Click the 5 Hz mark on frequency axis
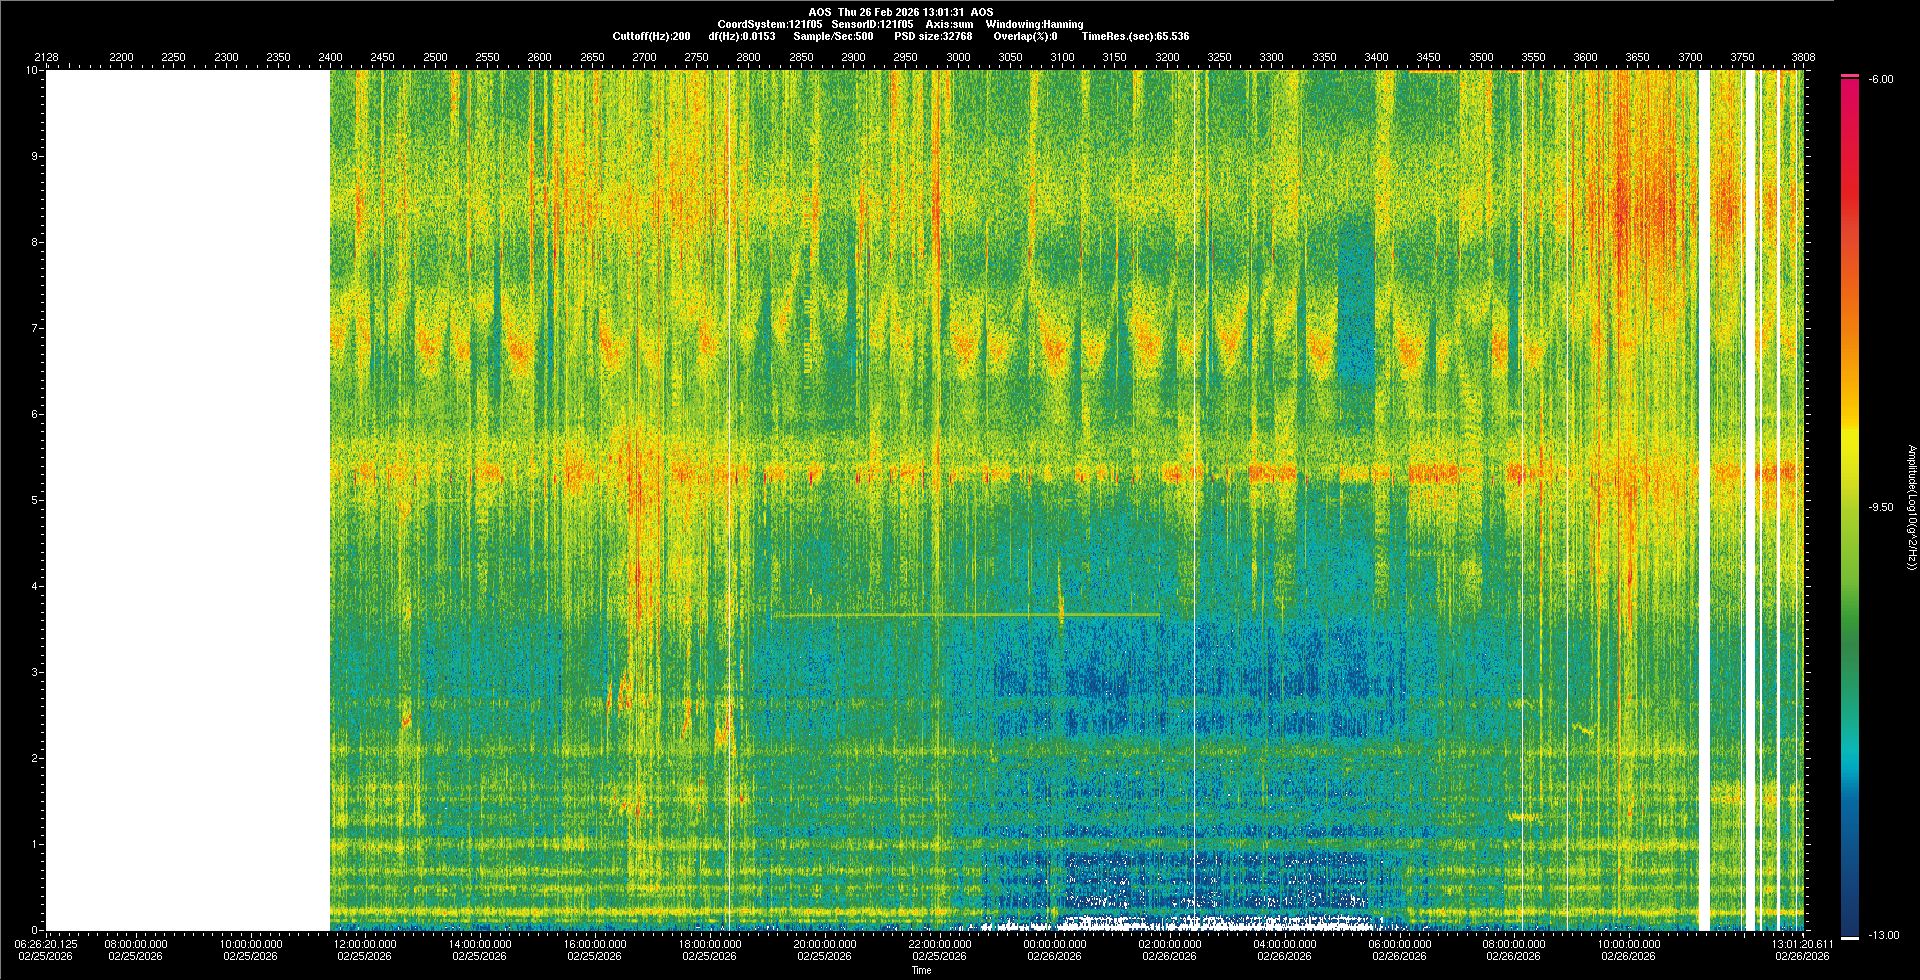Image resolution: width=1920 pixels, height=980 pixels. coord(33,500)
